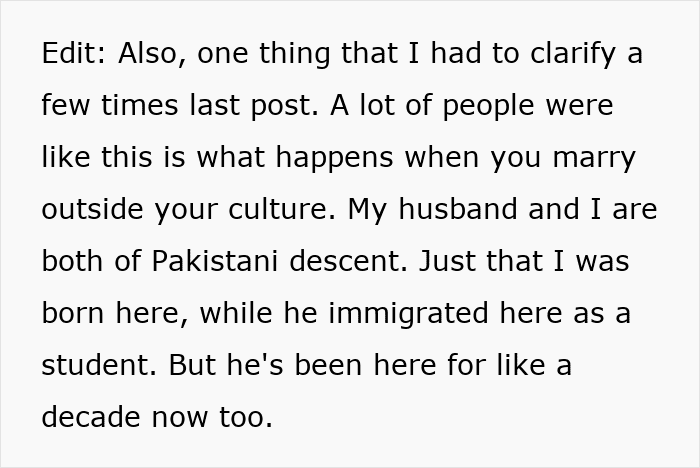Click the word "born" in the paragraph

(74, 314)
